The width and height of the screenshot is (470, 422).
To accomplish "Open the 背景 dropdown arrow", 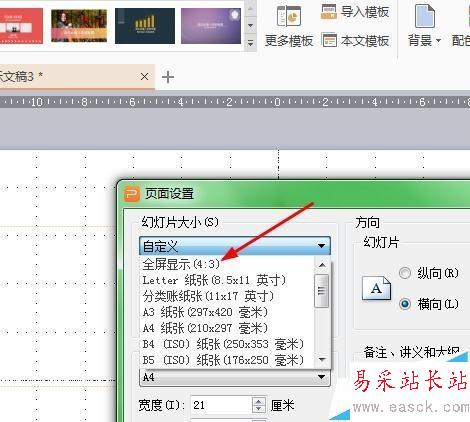I will 438,41.
